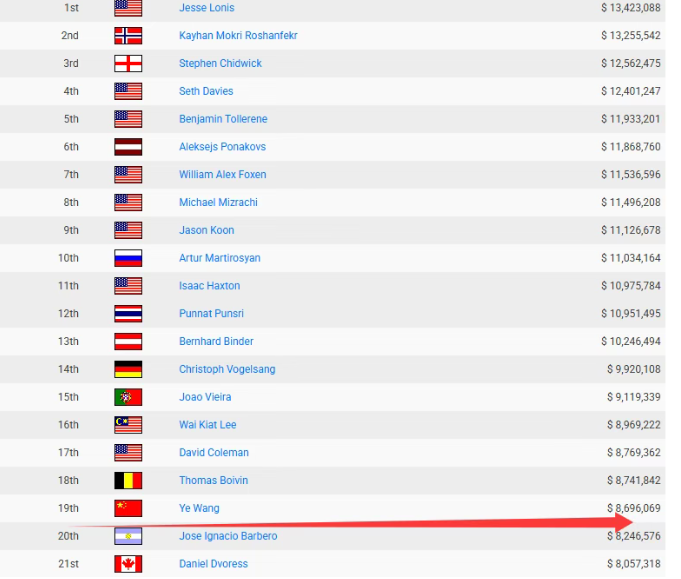Screen dimensions: 681x579
Task: Click the German flag next to Christoph Vogelsang
Action: [x=128, y=369]
